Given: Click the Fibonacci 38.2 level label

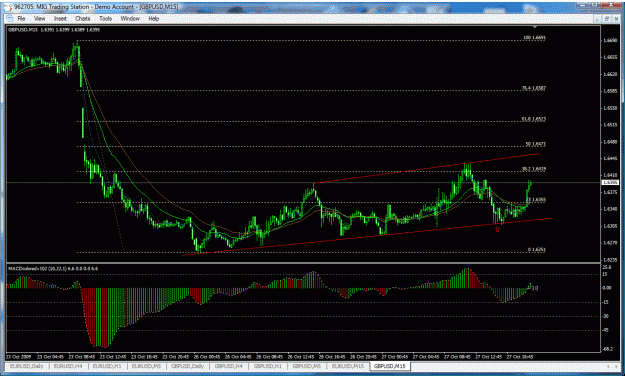Looking at the screenshot, I should pos(533,169).
